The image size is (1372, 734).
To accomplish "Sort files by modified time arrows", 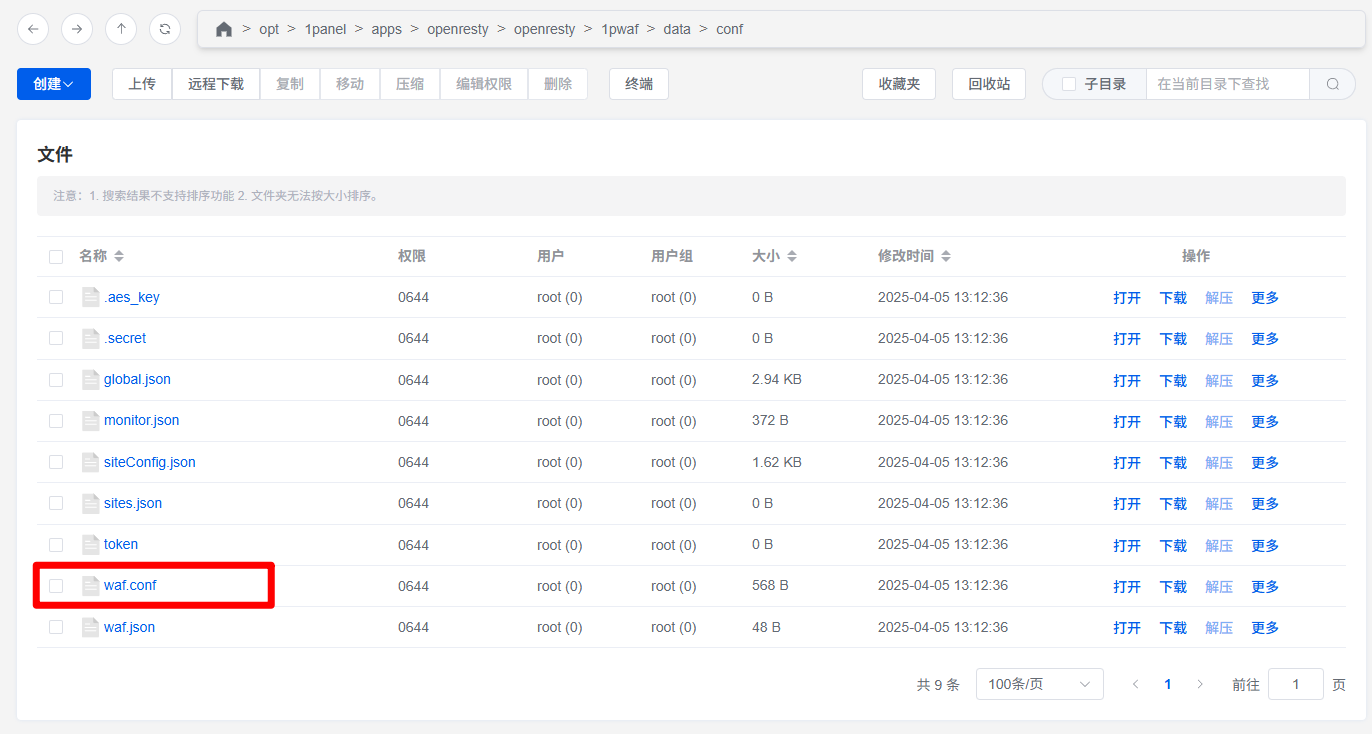I will click(x=946, y=256).
